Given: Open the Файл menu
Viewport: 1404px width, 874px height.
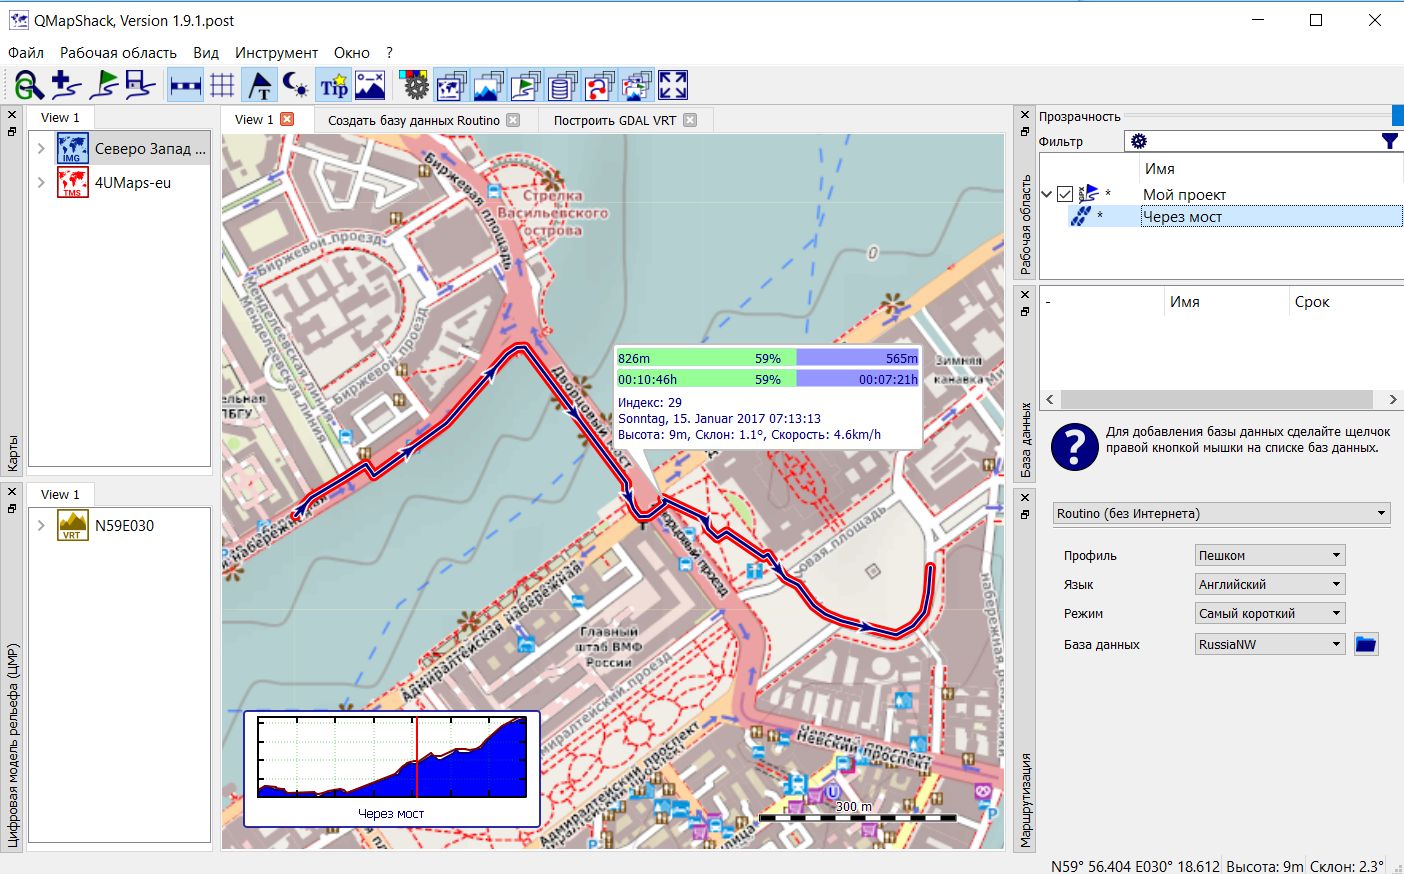Looking at the screenshot, I should [x=26, y=52].
